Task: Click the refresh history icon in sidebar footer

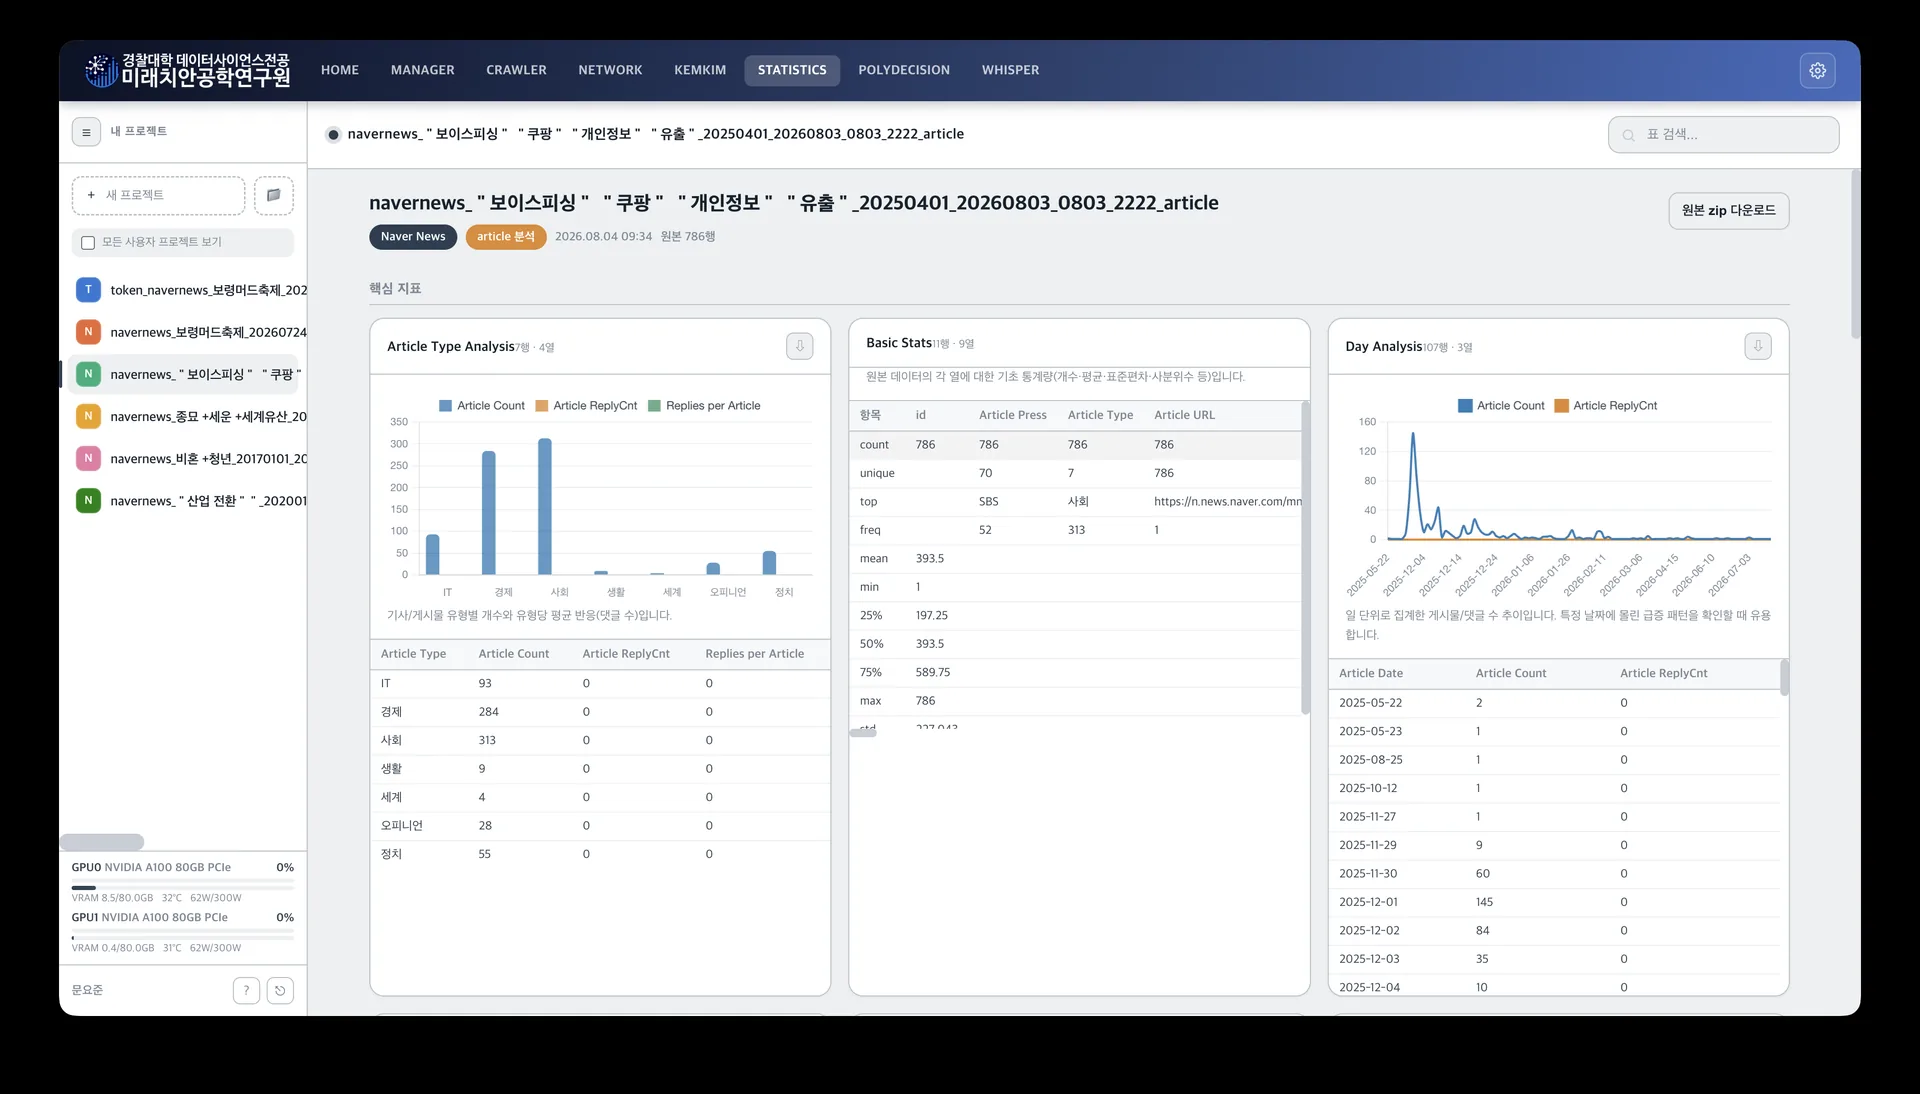Action: pos(280,990)
